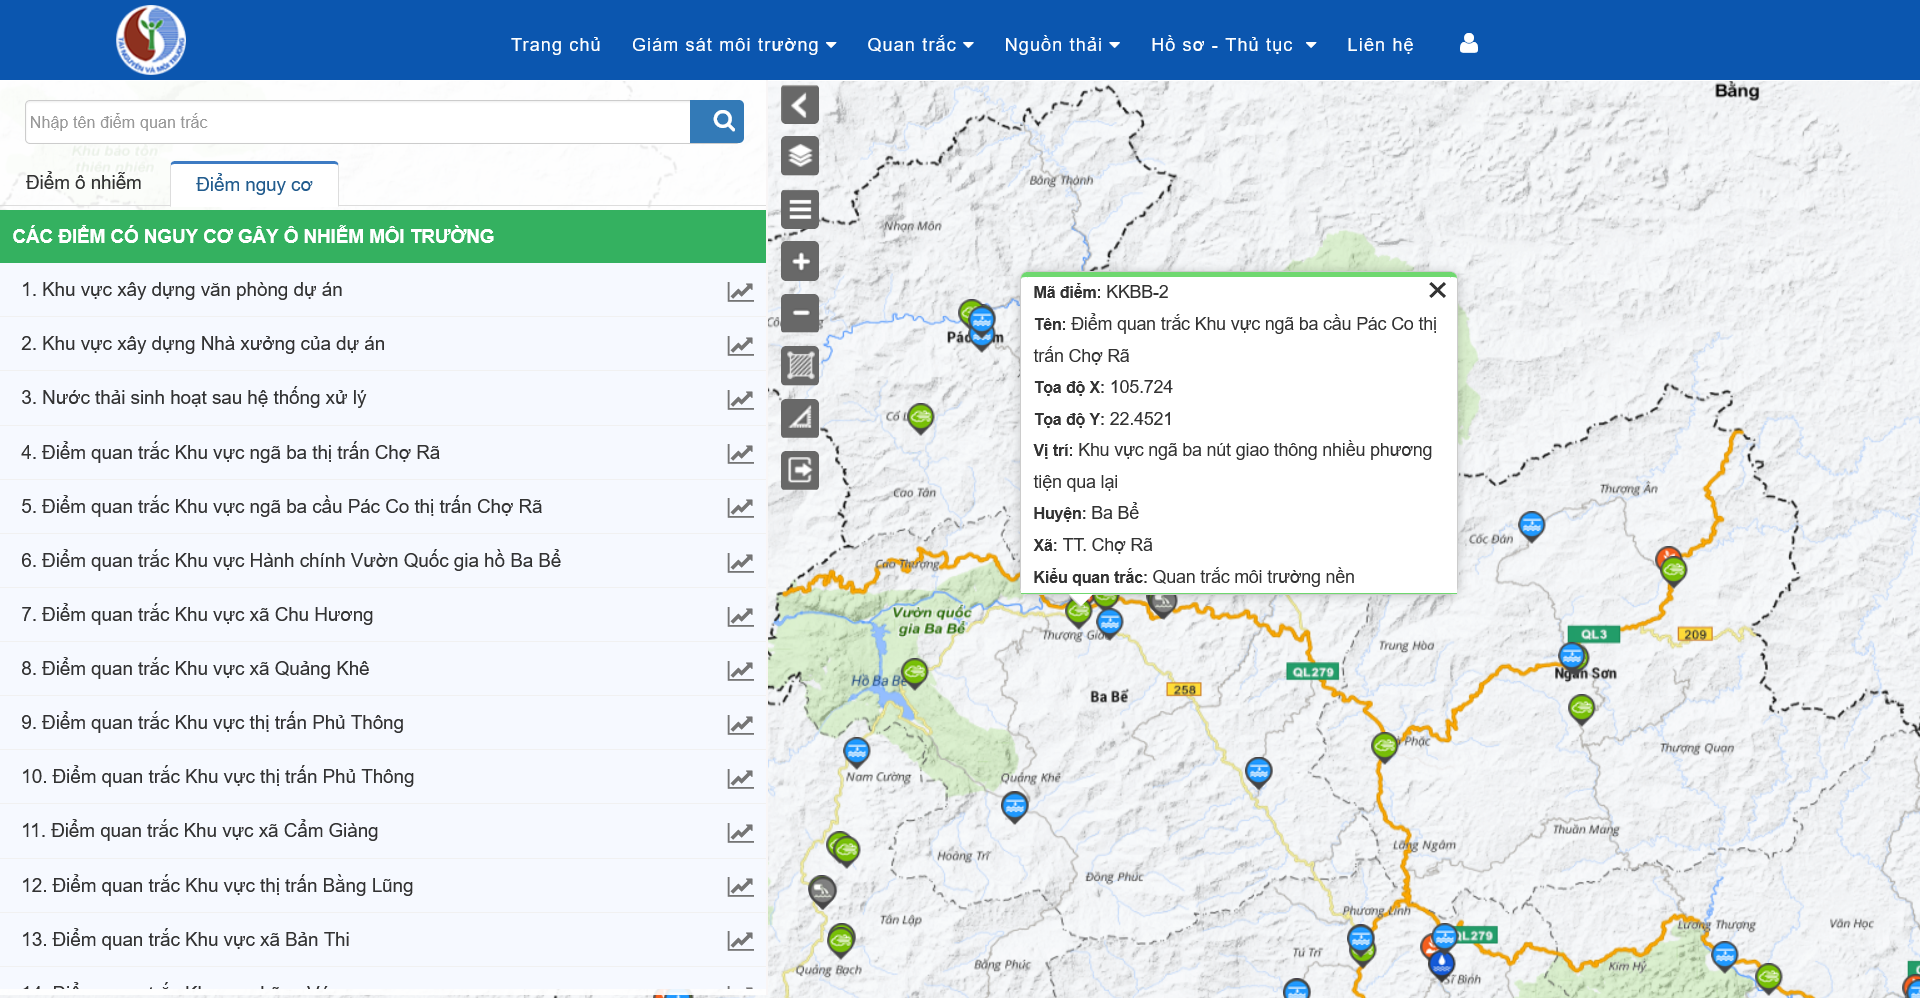Image resolution: width=1920 pixels, height=998 pixels.
Task: Open the map list menu icon
Action: 800,210
